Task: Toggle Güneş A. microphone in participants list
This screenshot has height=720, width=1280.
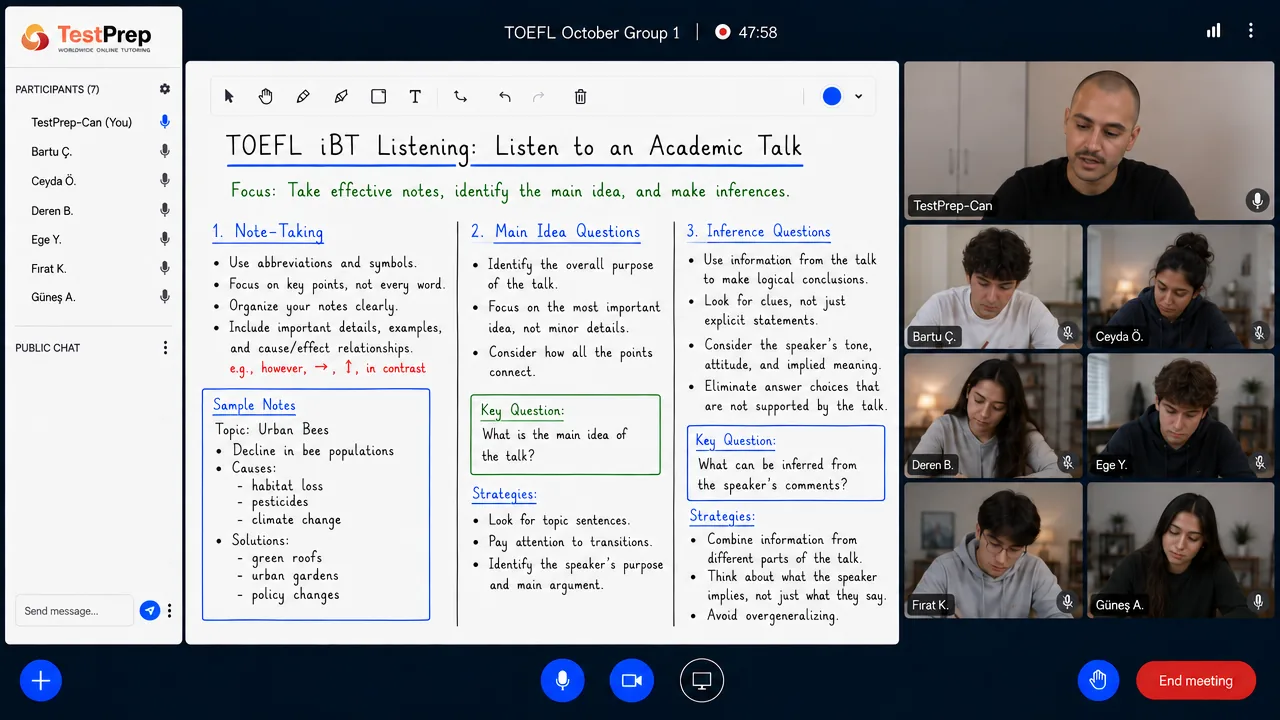Action: coord(165,297)
